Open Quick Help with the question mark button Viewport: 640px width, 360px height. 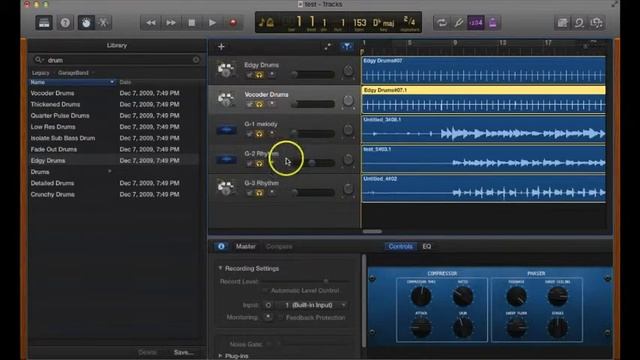point(65,23)
